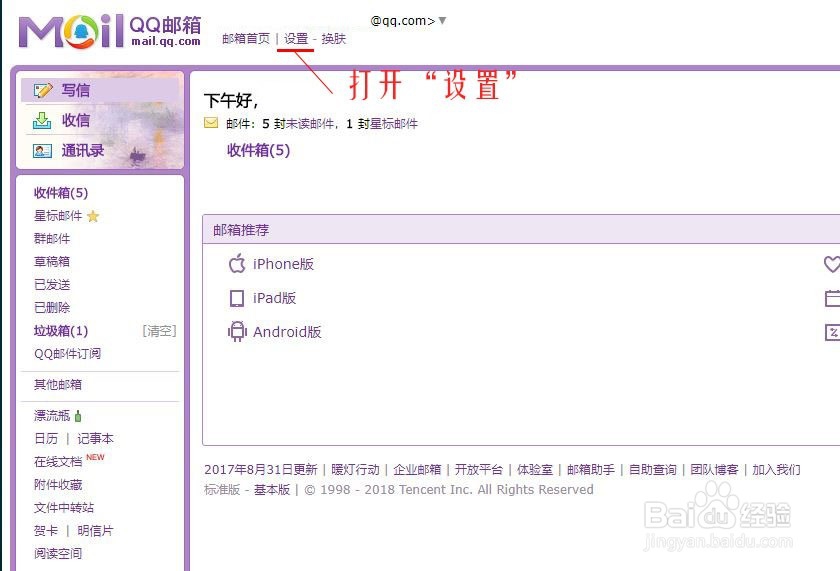Screen dimensions: 840x571
Task: Open the 群邮件 folder
Action: click(52, 238)
